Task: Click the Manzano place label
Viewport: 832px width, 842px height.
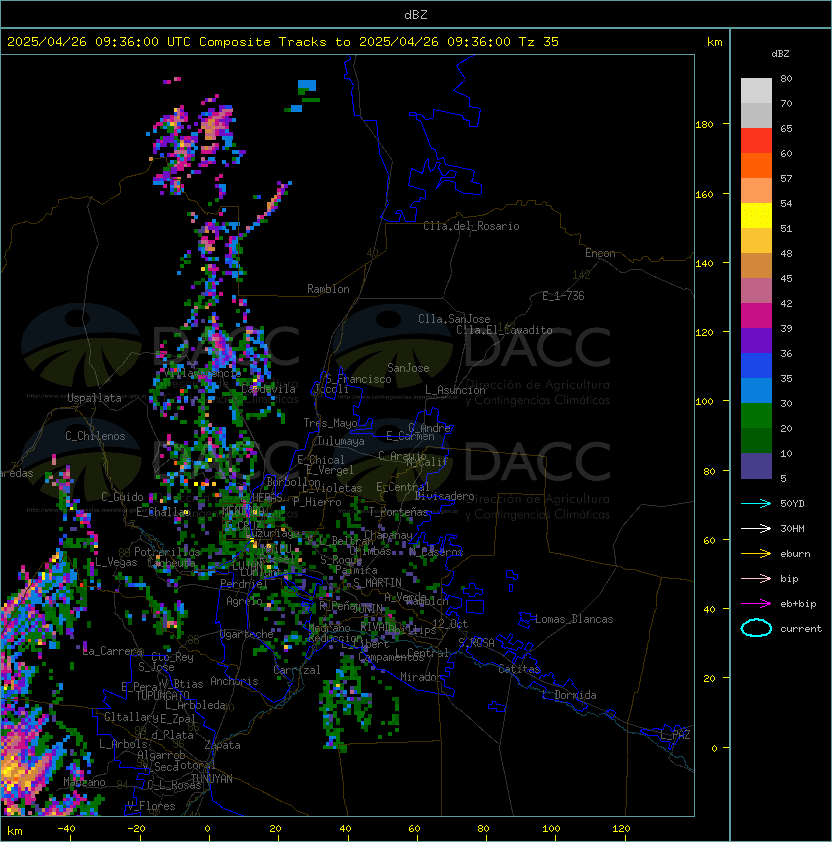Action: tap(84, 782)
